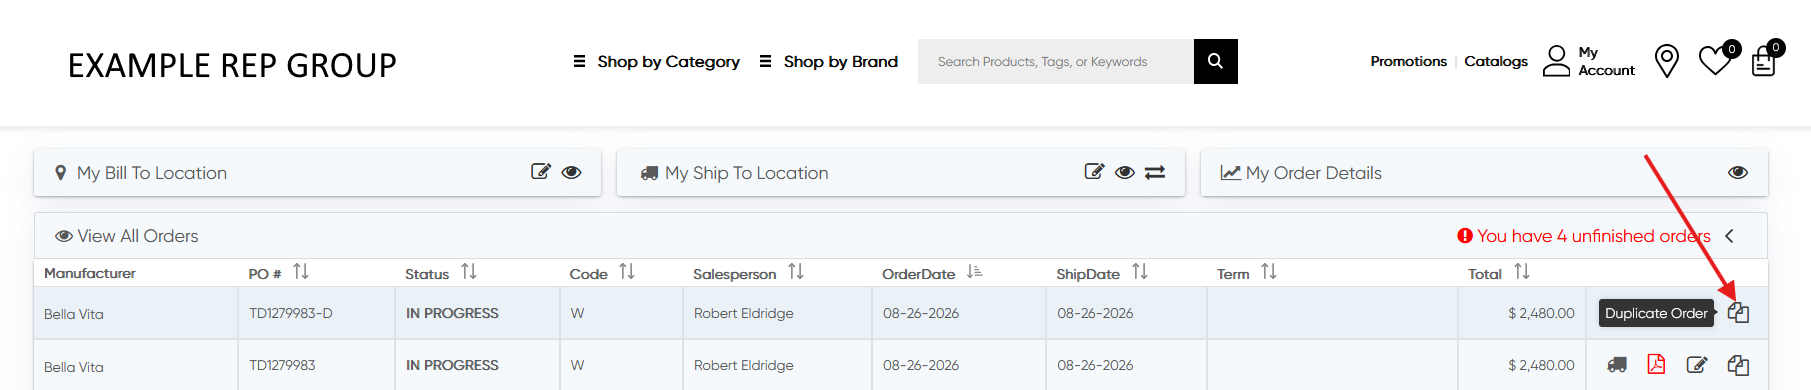
Task: Sort by PO # column
Action: point(301,272)
